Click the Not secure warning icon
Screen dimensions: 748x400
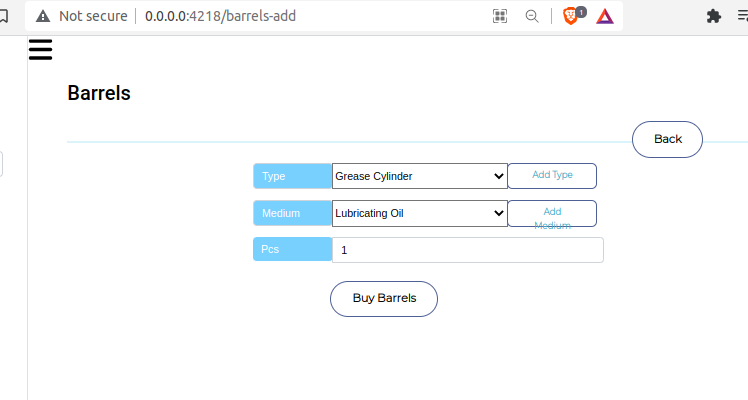coord(43,16)
